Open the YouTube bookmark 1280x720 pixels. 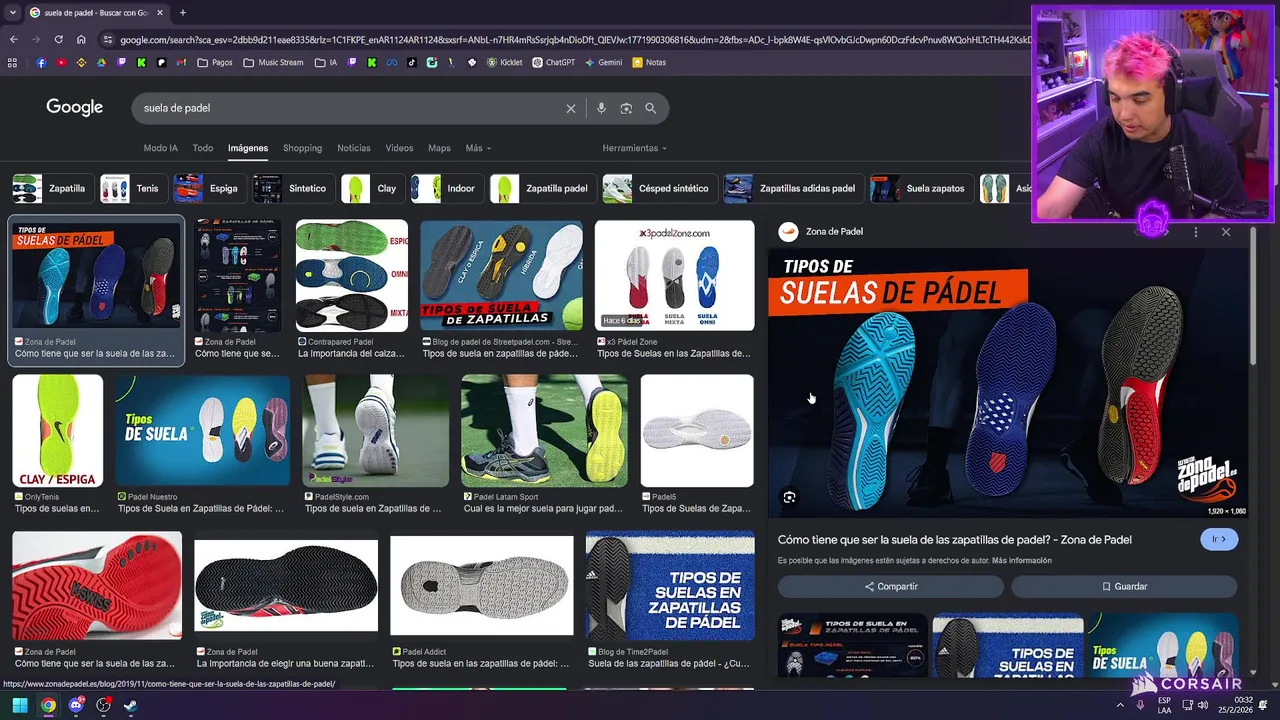62,62
